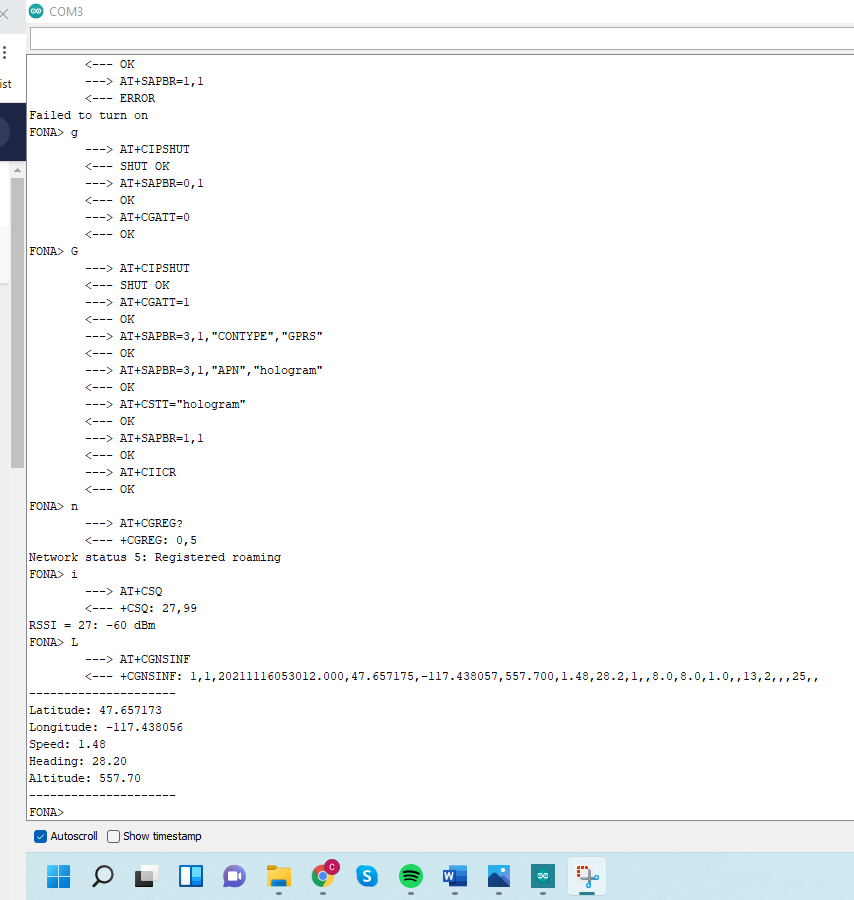Image resolution: width=854 pixels, height=900 pixels.
Task: Click the Windows Start button
Action: [58, 876]
